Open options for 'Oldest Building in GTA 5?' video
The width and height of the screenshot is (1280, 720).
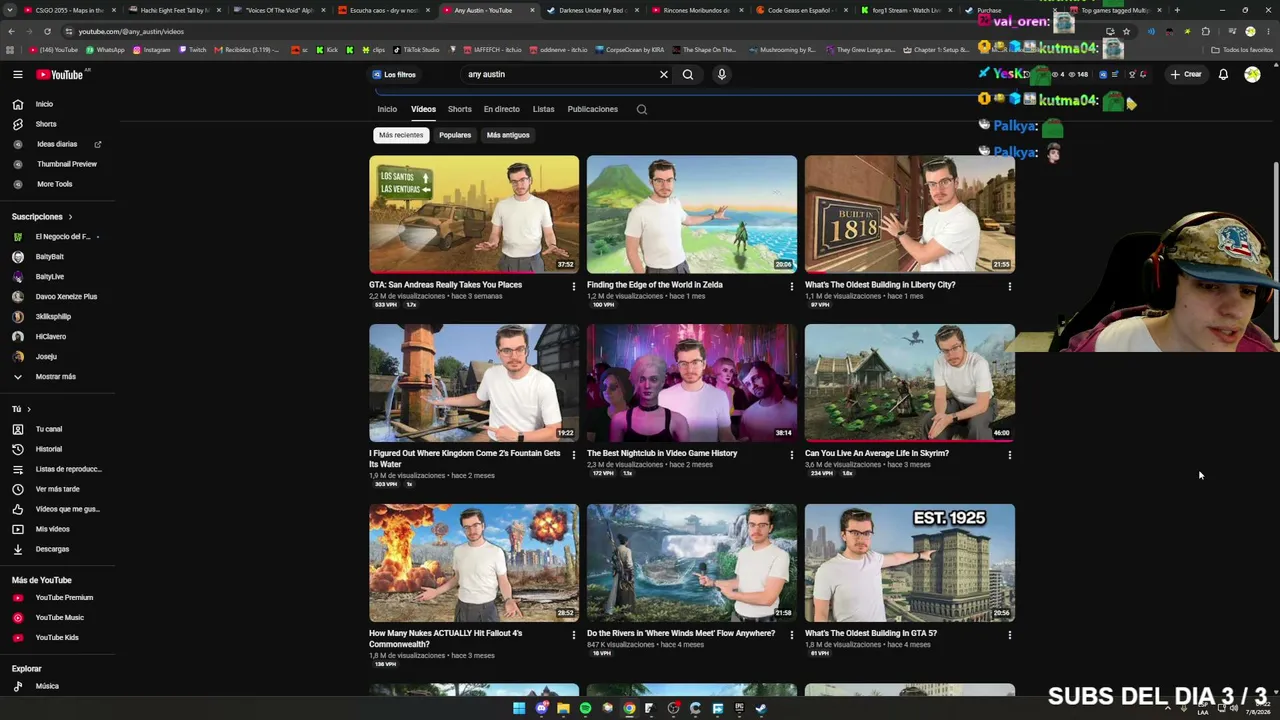(1010, 635)
